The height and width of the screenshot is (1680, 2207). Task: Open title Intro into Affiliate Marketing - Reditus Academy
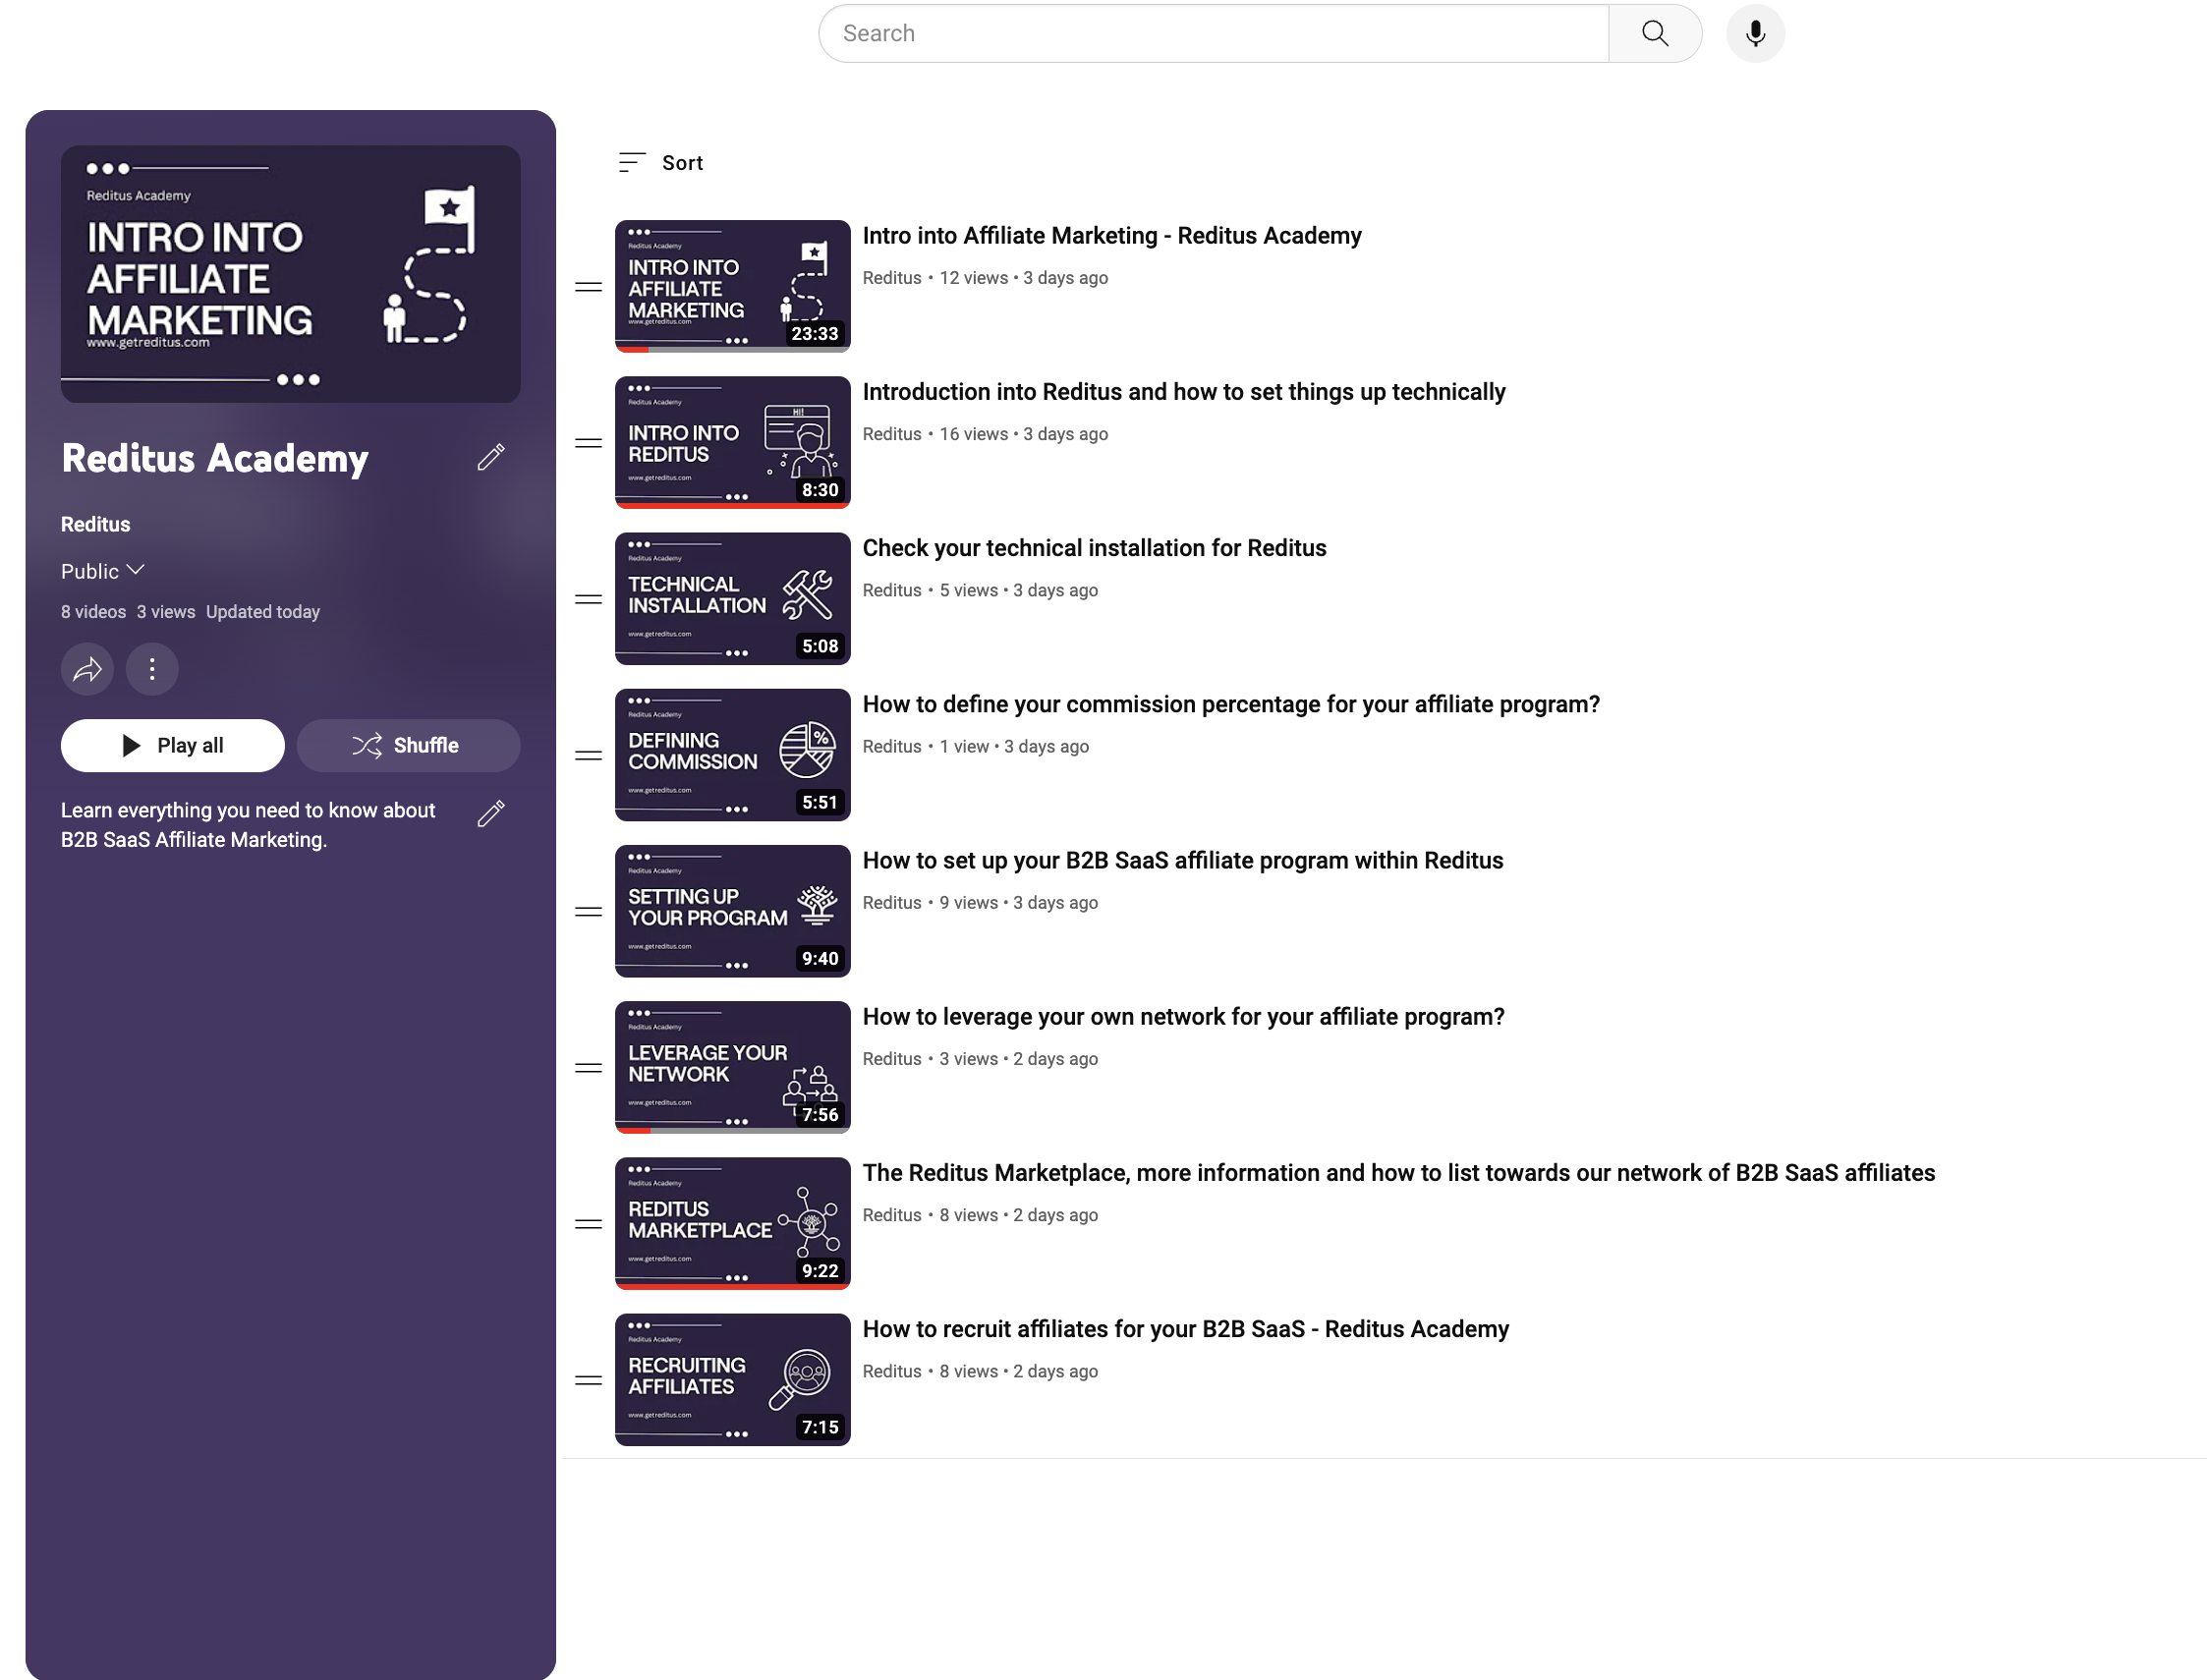[x=1112, y=236]
